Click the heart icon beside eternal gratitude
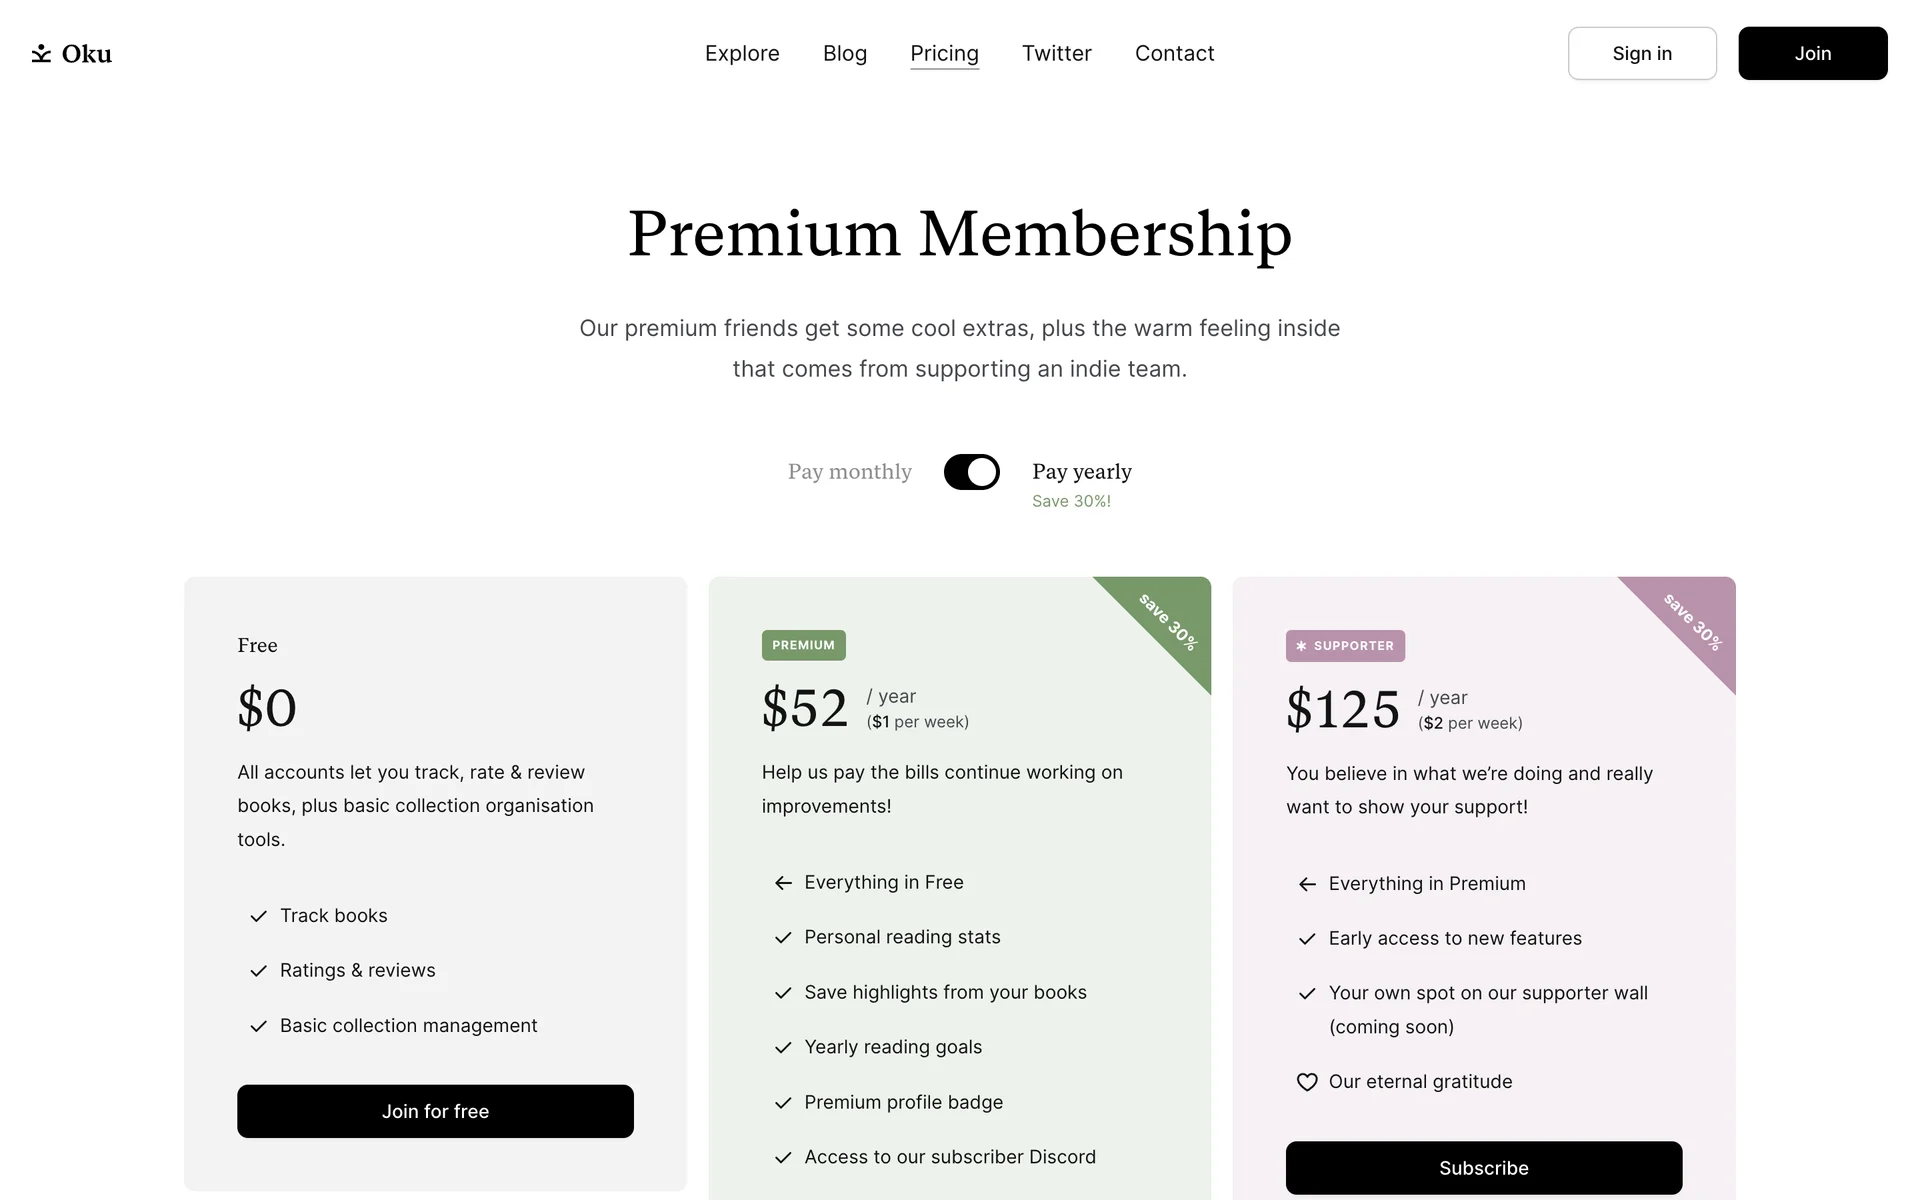The width and height of the screenshot is (1920, 1200). point(1306,1082)
